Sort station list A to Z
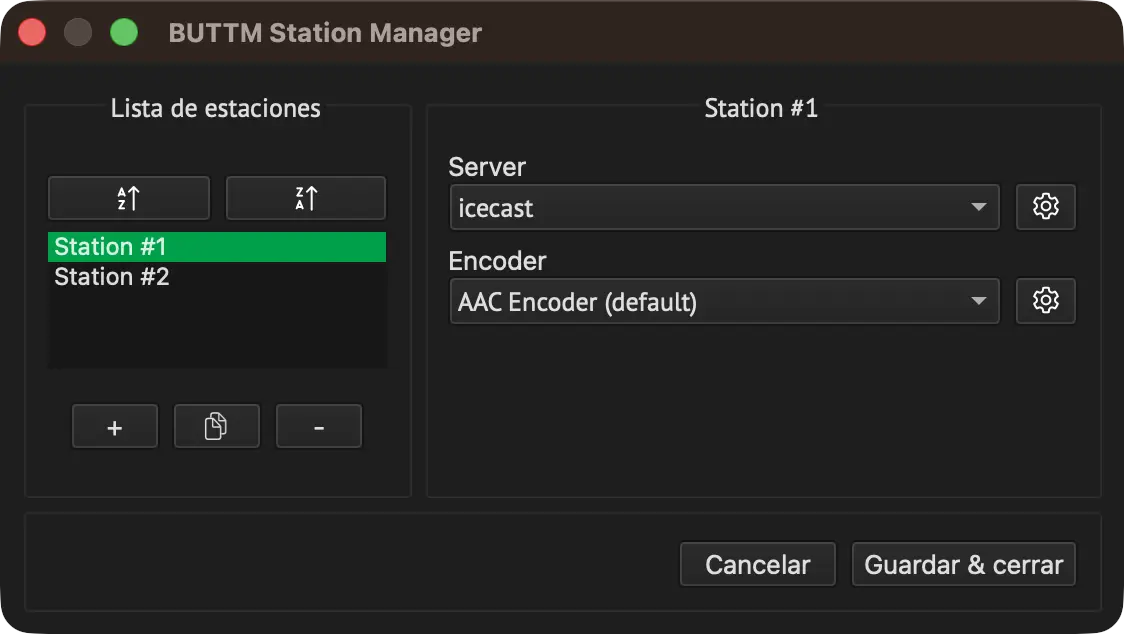 [129, 198]
